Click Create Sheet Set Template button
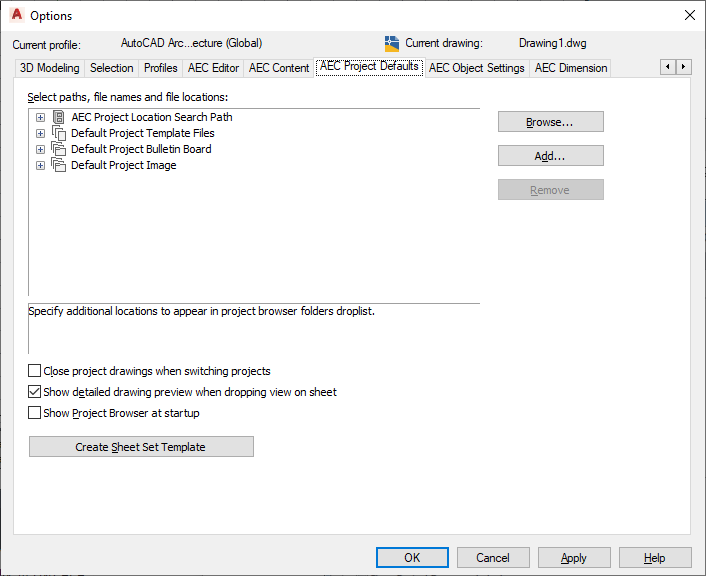Screen dimensions: 706x576 point(141,446)
